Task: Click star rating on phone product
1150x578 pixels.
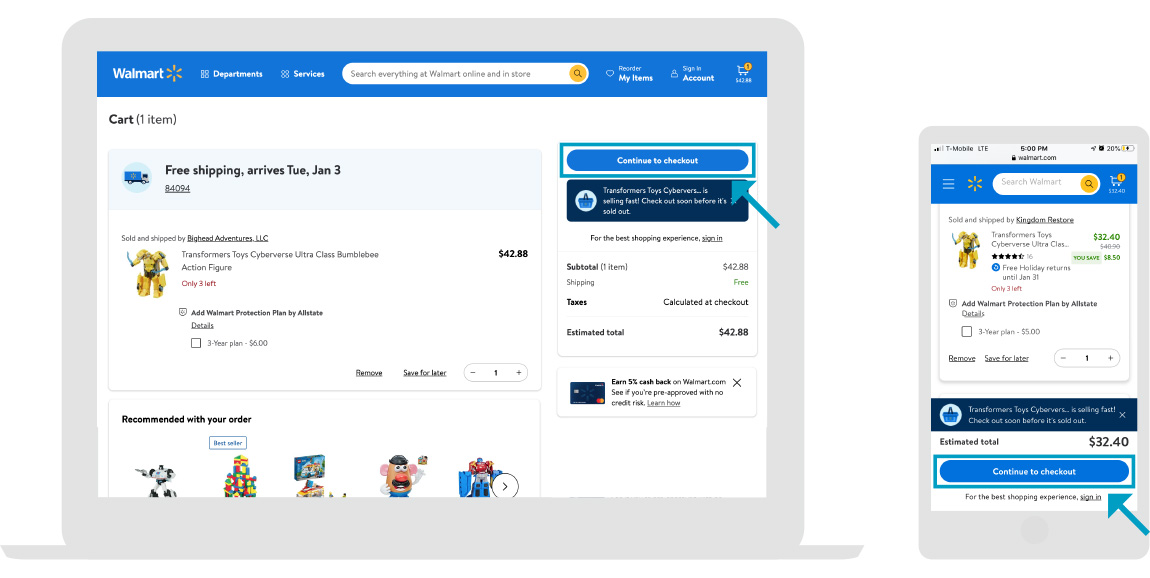Action: 1007,257
